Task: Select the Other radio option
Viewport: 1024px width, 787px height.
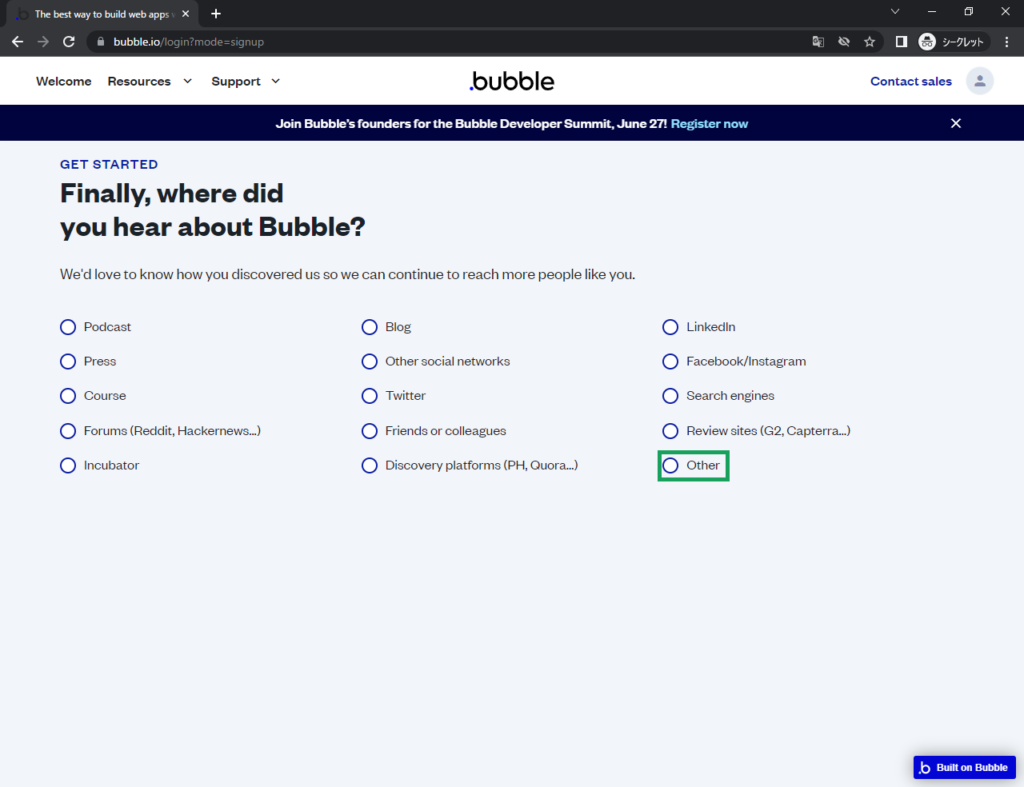Action: (671, 465)
